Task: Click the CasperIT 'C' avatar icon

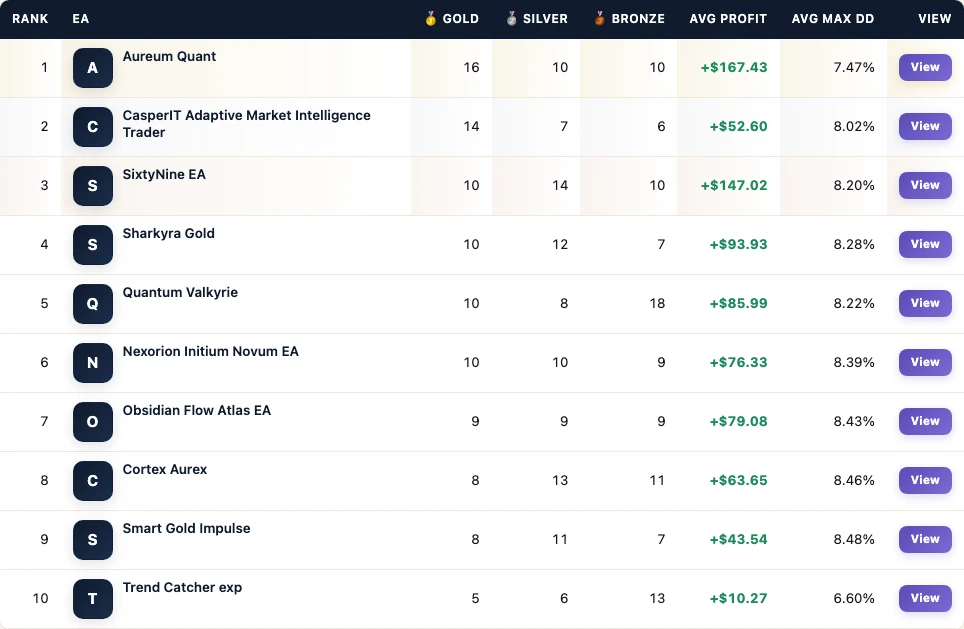Action: click(93, 127)
